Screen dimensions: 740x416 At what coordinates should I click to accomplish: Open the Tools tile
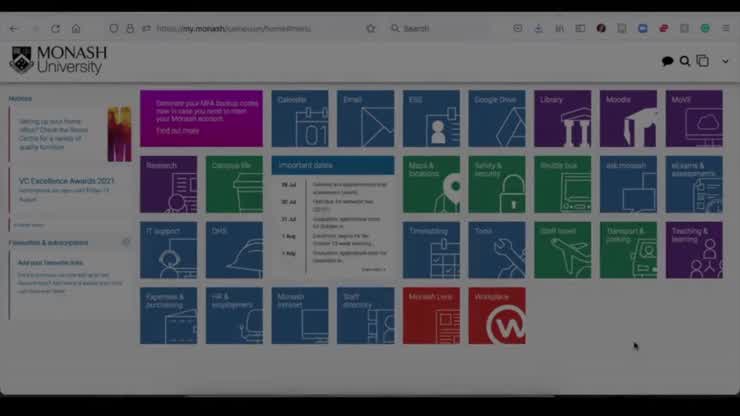pos(497,250)
